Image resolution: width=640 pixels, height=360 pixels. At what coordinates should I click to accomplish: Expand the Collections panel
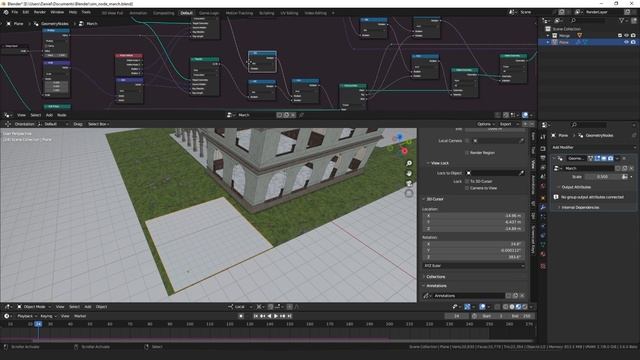[433, 277]
